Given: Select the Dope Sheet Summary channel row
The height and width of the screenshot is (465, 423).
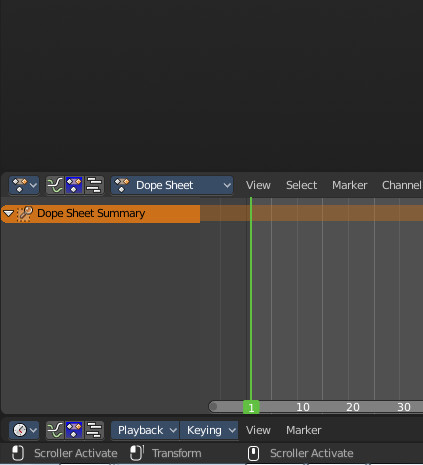Looking at the screenshot, I should pos(101,214).
